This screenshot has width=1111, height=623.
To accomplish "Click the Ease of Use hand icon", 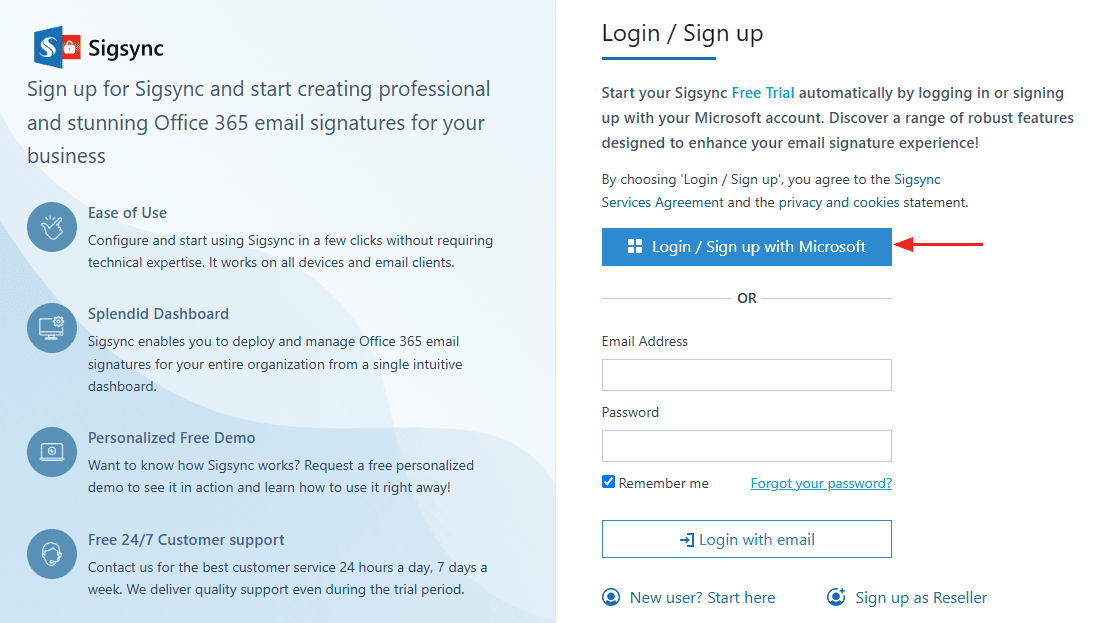I will [52, 227].
